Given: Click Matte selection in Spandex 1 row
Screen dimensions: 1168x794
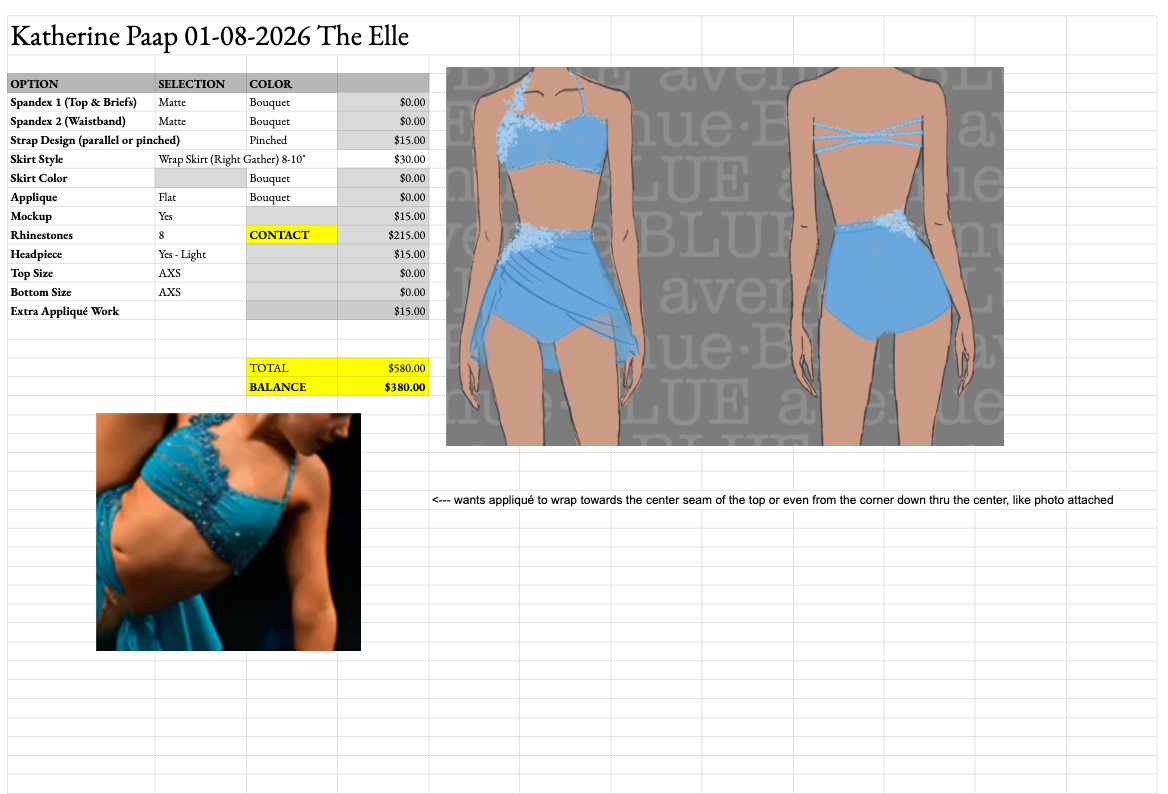Looking at the screenshot, I should point(200,102).
